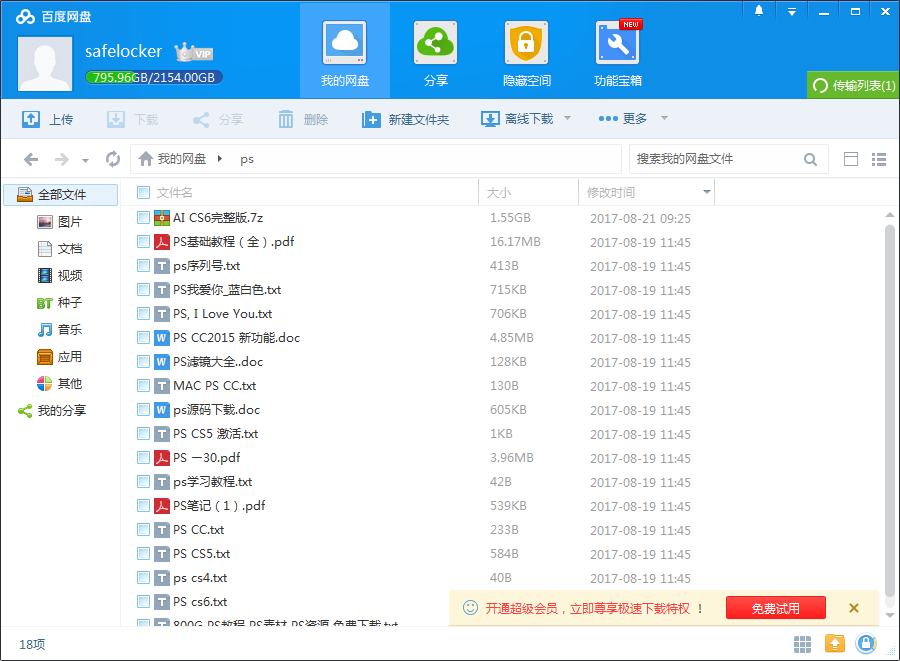This screenshot has width=900, height=661.
Task: Select file ps源码下载.doc
Action: (216, 410)
